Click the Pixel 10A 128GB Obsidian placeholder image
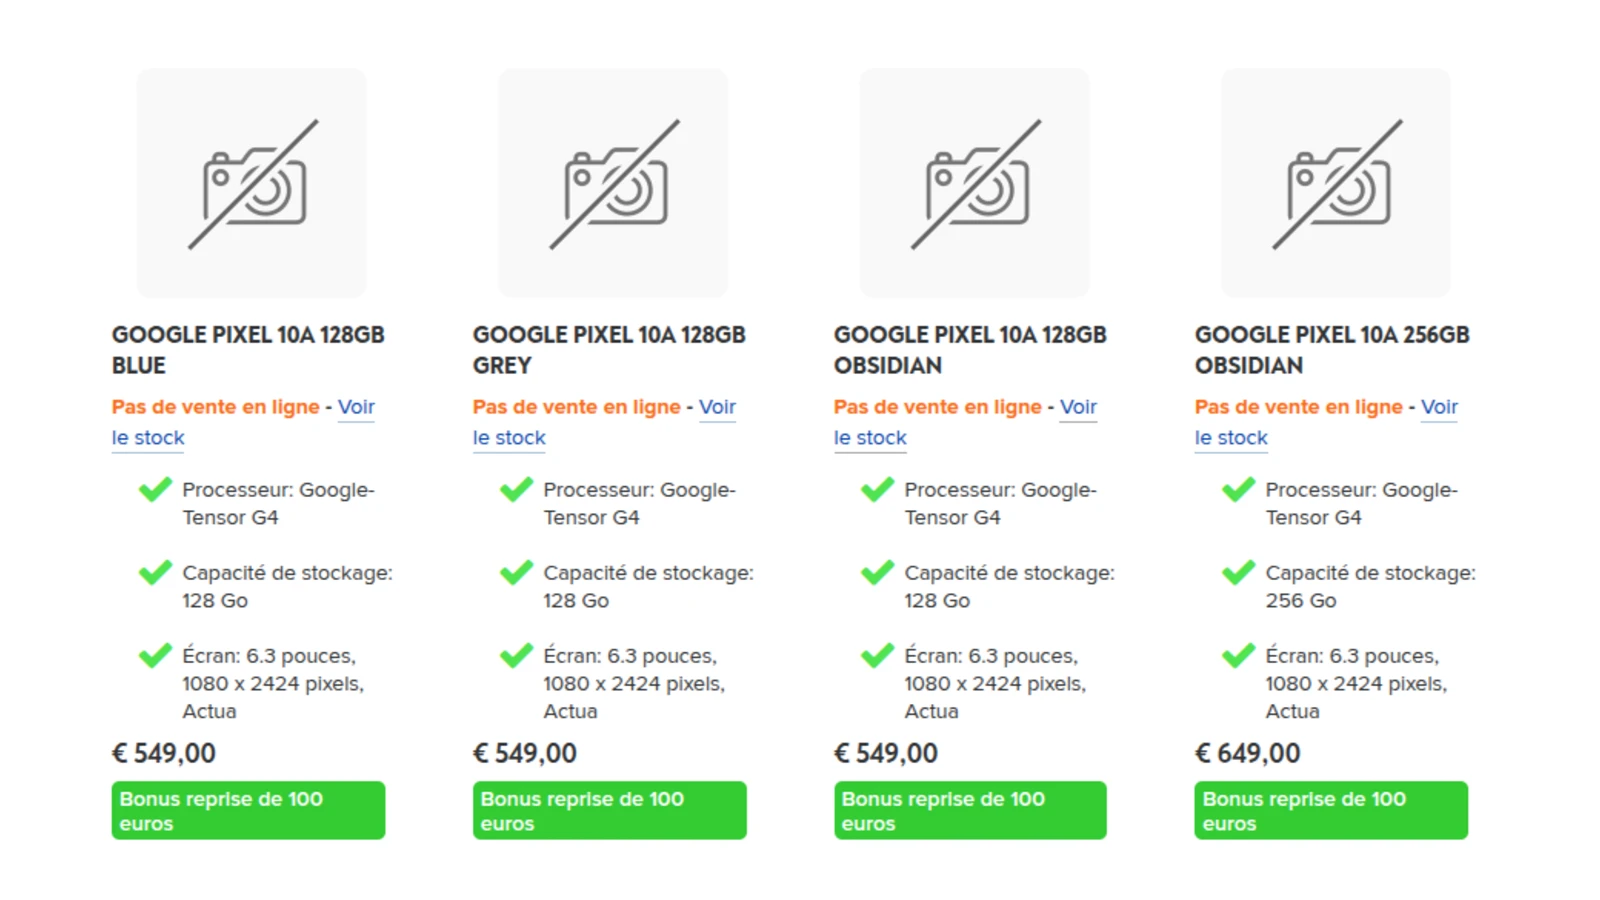The height and width of the screenshot is (900, 1600). coord(974,183)
